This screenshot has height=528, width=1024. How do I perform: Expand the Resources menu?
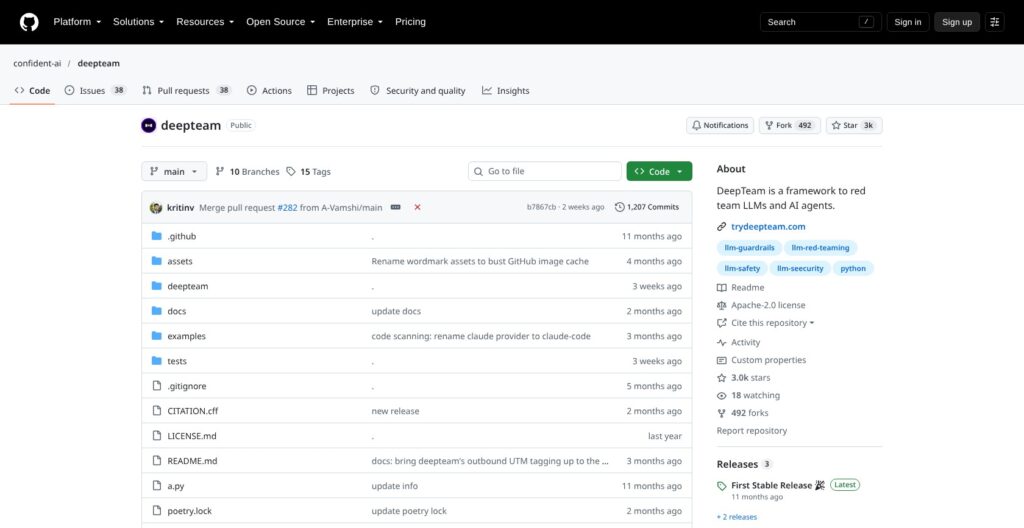pos(205,22)
